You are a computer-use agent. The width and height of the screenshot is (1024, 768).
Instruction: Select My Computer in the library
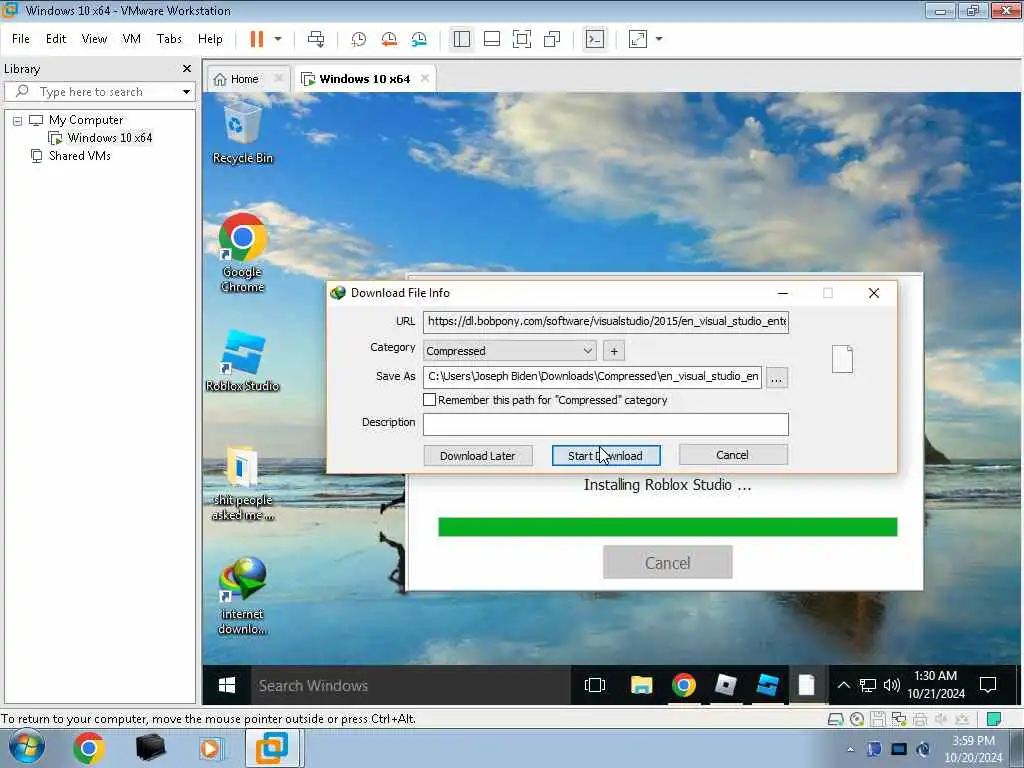pyautogui.click(x=86, y=120)
